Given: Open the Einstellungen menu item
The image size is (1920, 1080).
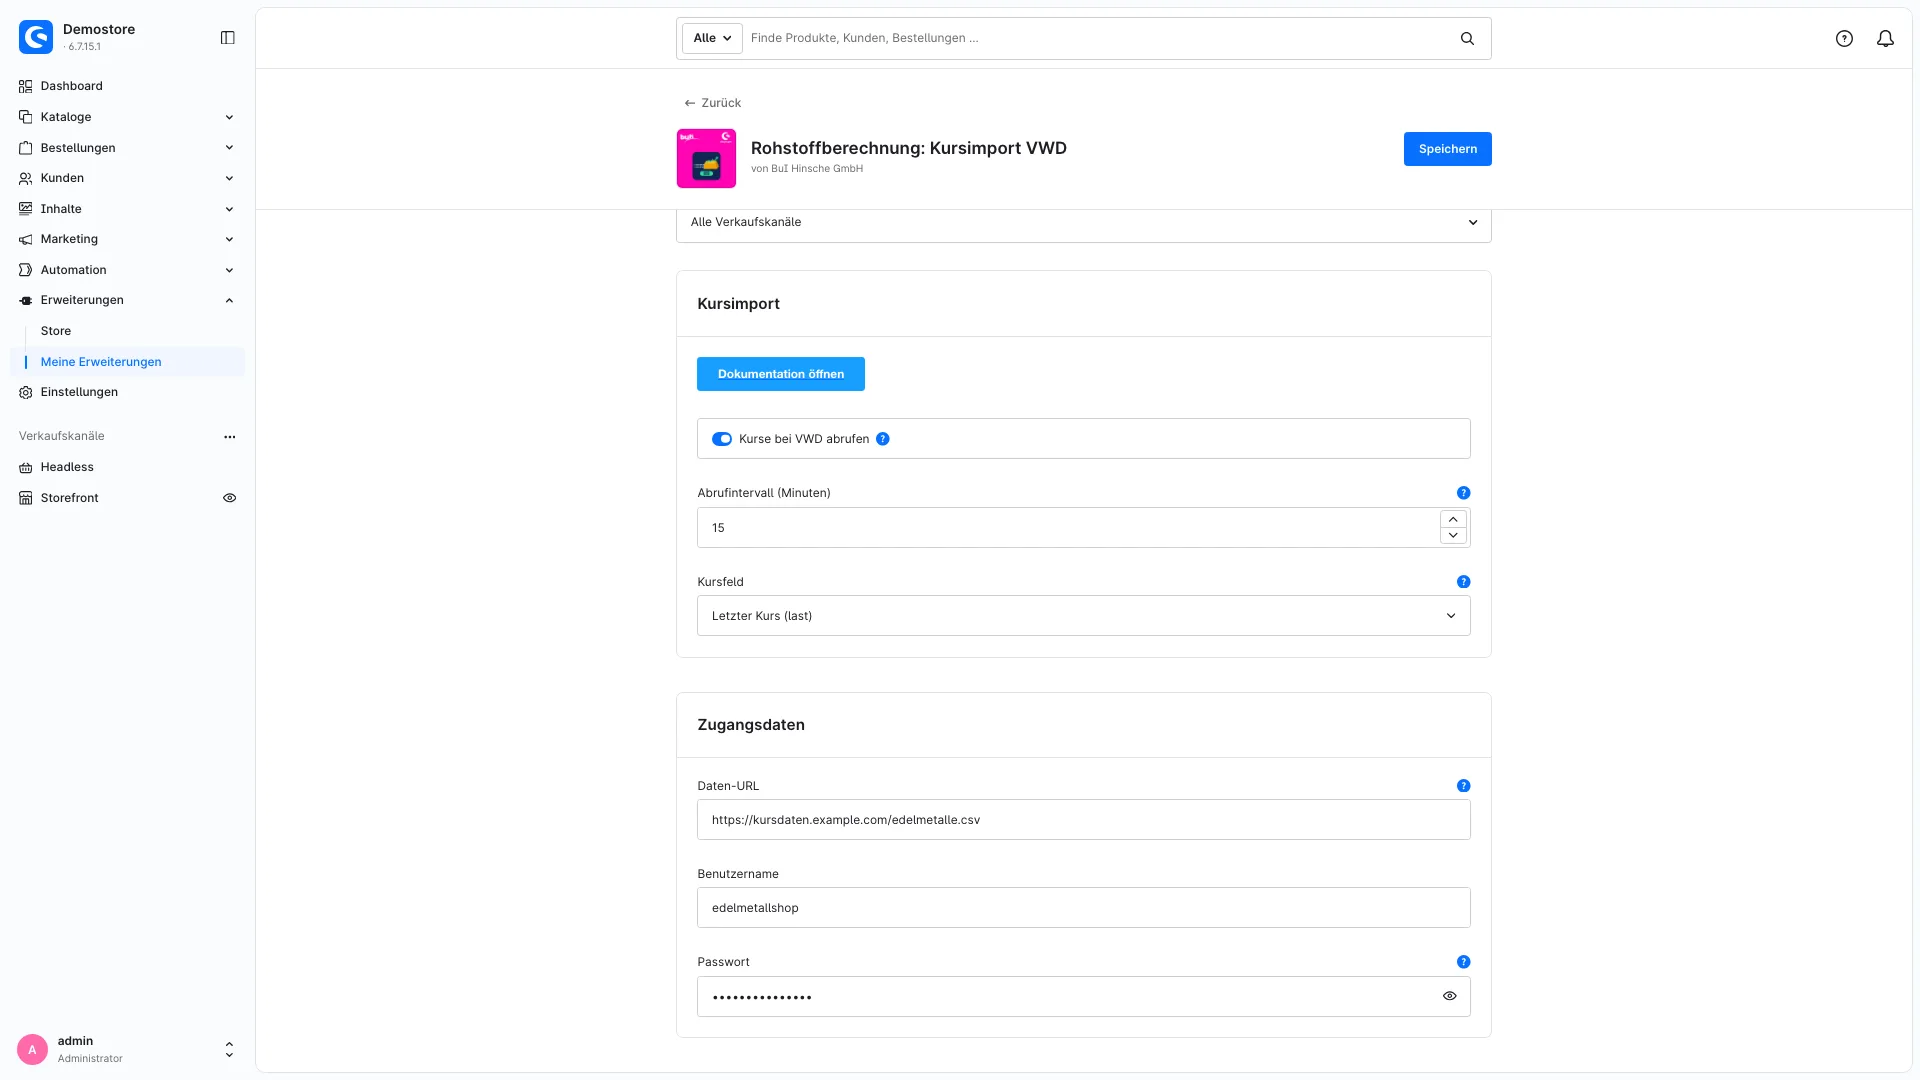Looking at the screenshot, I should 127,392.
